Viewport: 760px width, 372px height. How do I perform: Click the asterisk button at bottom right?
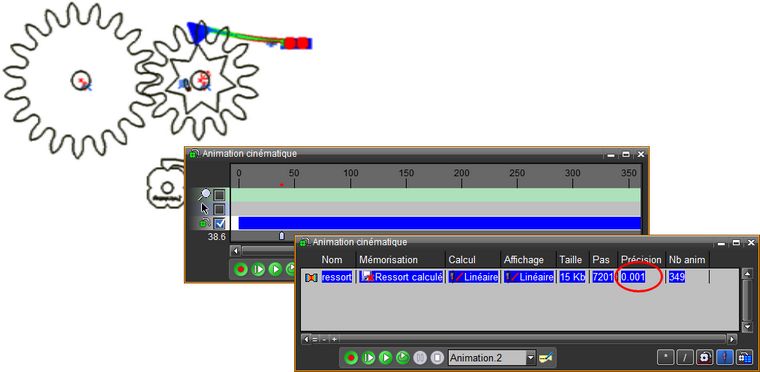click(x=665, y=357)
